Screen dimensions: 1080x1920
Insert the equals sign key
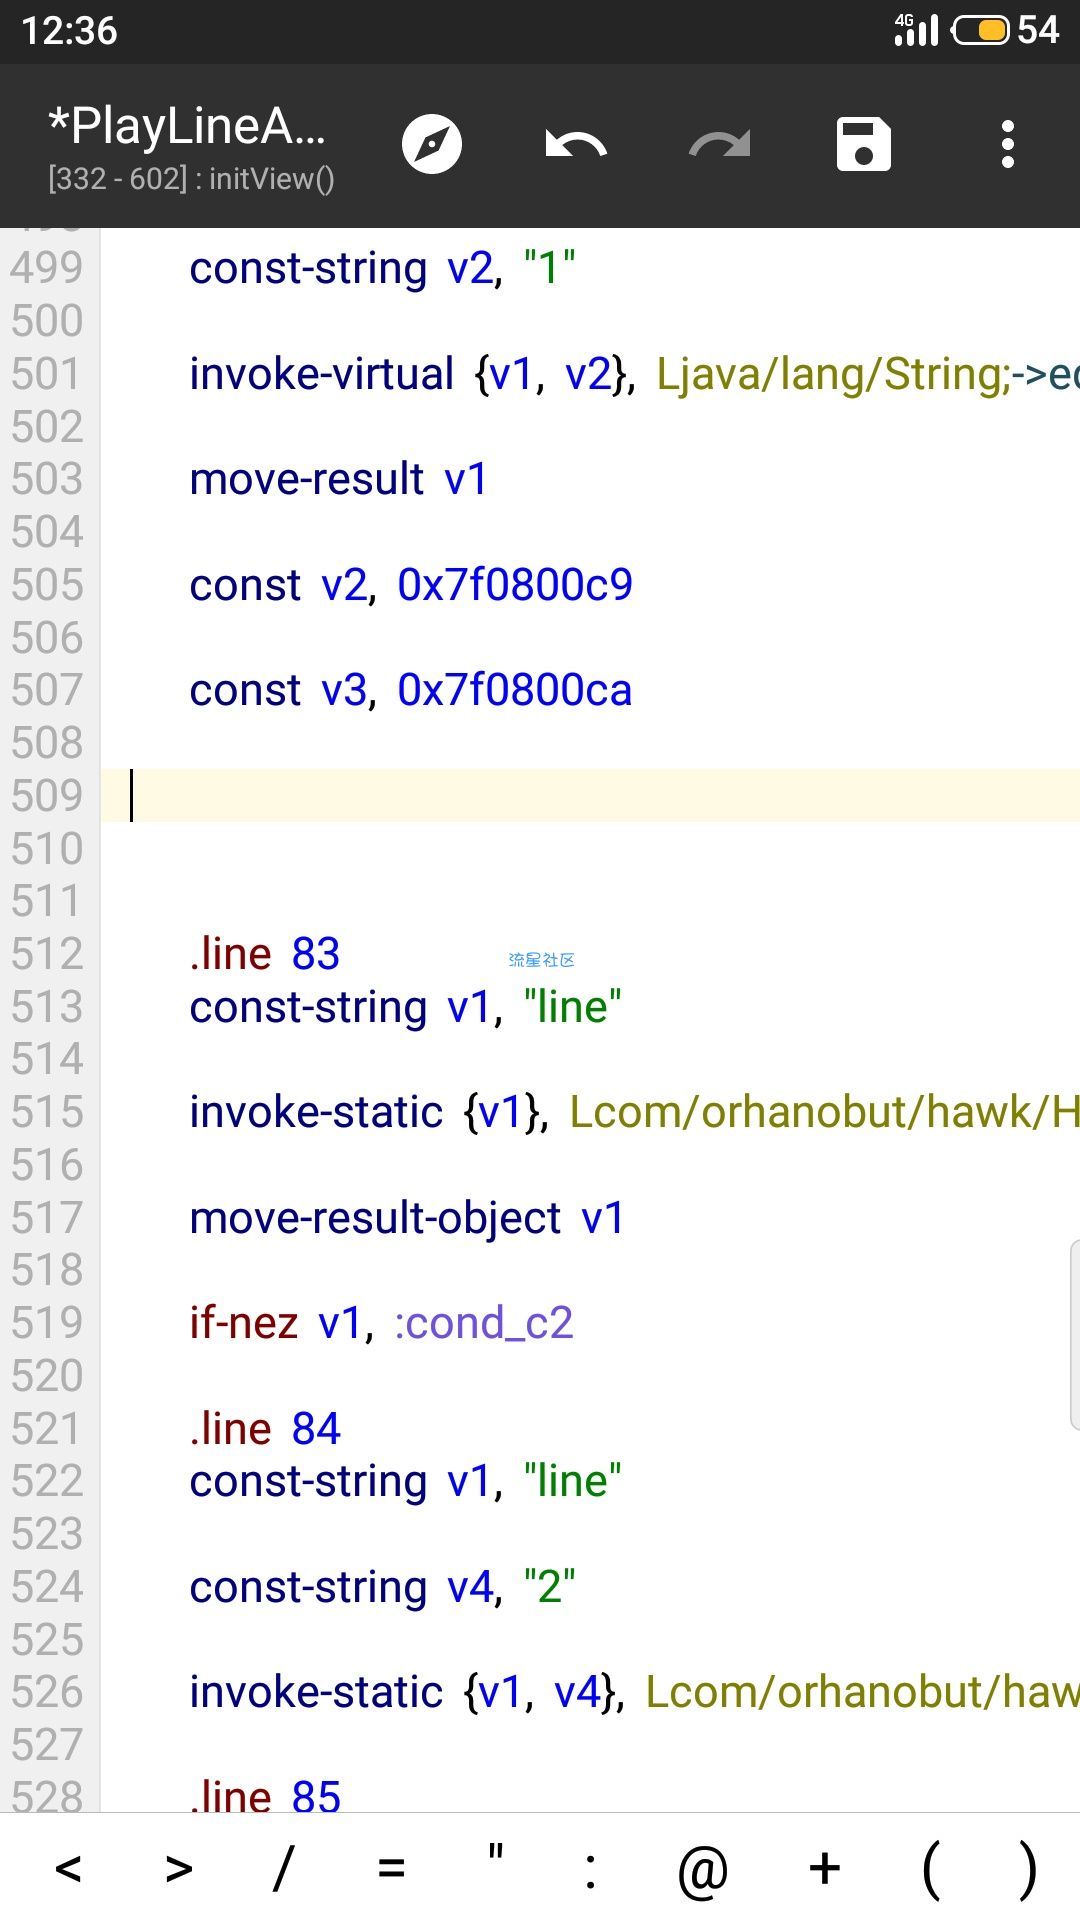[x=391, y=1868]
